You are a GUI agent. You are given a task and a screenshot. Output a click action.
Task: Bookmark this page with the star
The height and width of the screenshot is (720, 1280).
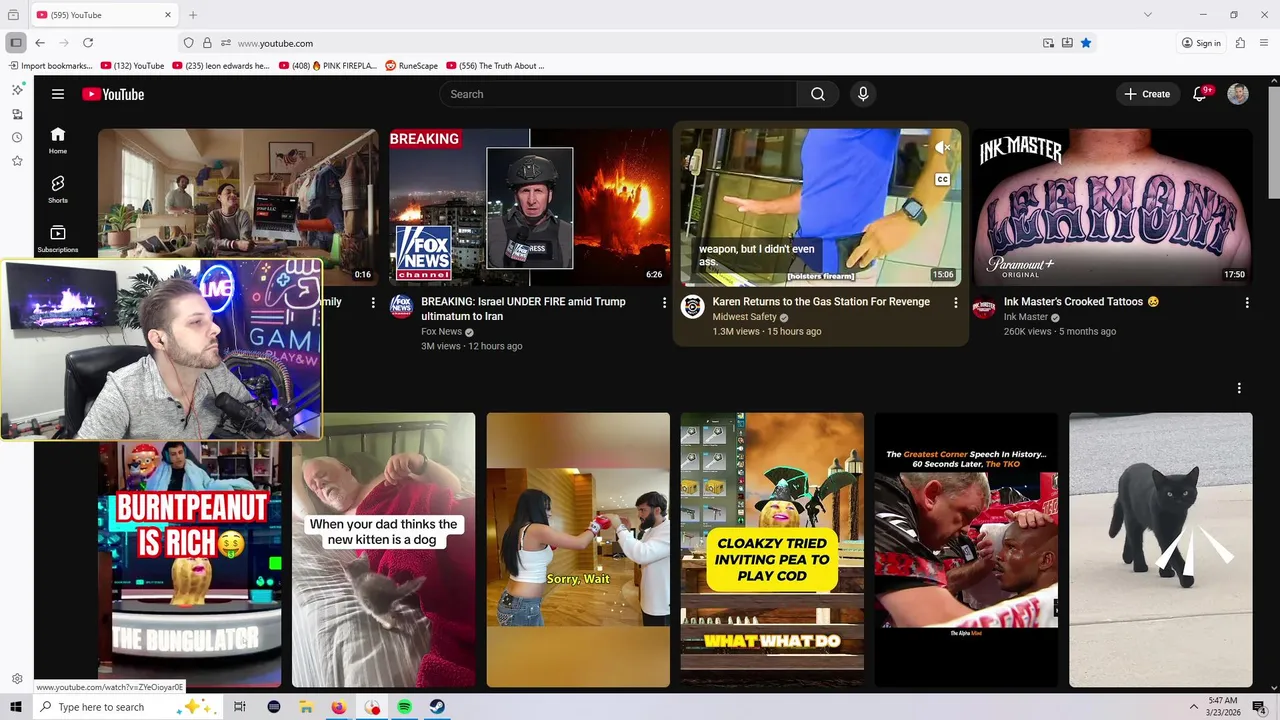[1086, 43]
